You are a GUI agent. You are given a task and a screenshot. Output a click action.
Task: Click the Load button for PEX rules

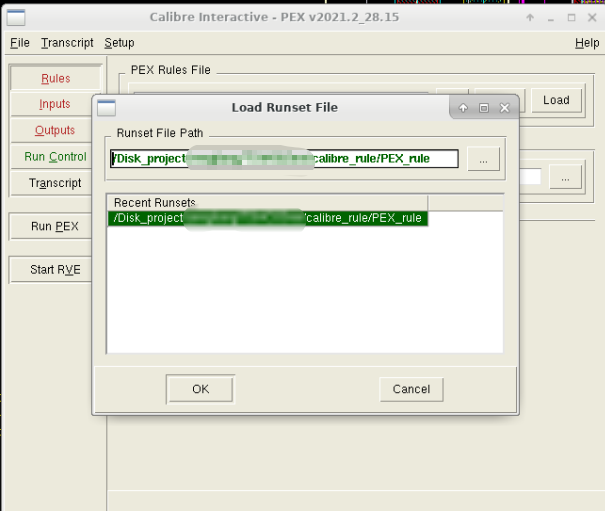(556, 100)
